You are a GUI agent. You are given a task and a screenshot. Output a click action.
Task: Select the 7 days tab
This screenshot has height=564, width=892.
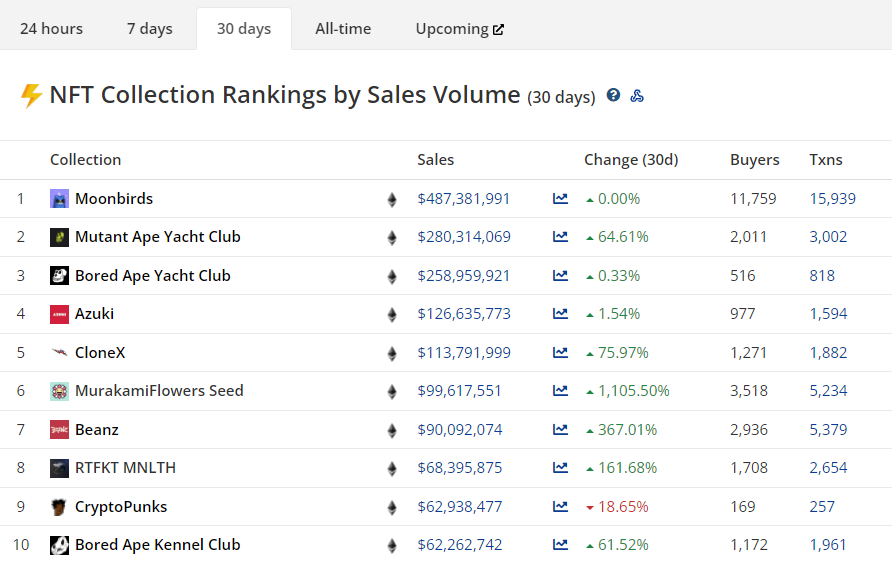(x=150, y=29)
